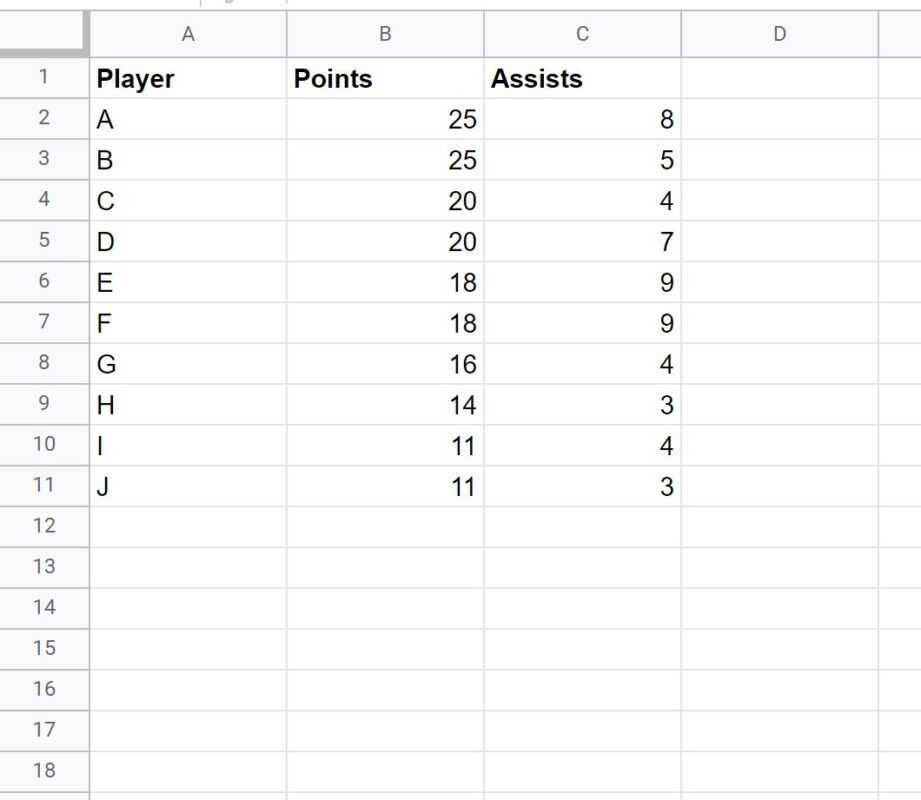Click the Player header cell
The width and height of the screenshot is (921, 800).
(188, 78)
